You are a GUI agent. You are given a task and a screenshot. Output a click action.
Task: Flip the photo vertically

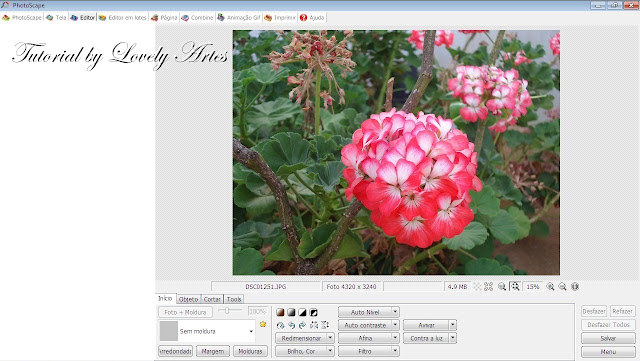point(325,325)
